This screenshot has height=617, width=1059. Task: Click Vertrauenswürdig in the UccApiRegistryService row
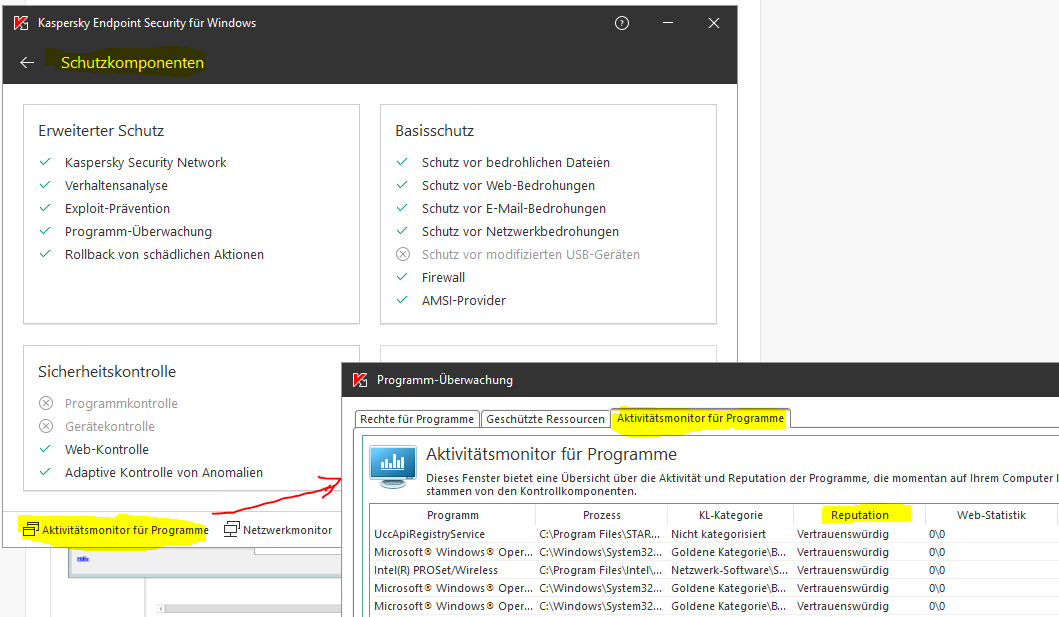click(x=843, y=534)
